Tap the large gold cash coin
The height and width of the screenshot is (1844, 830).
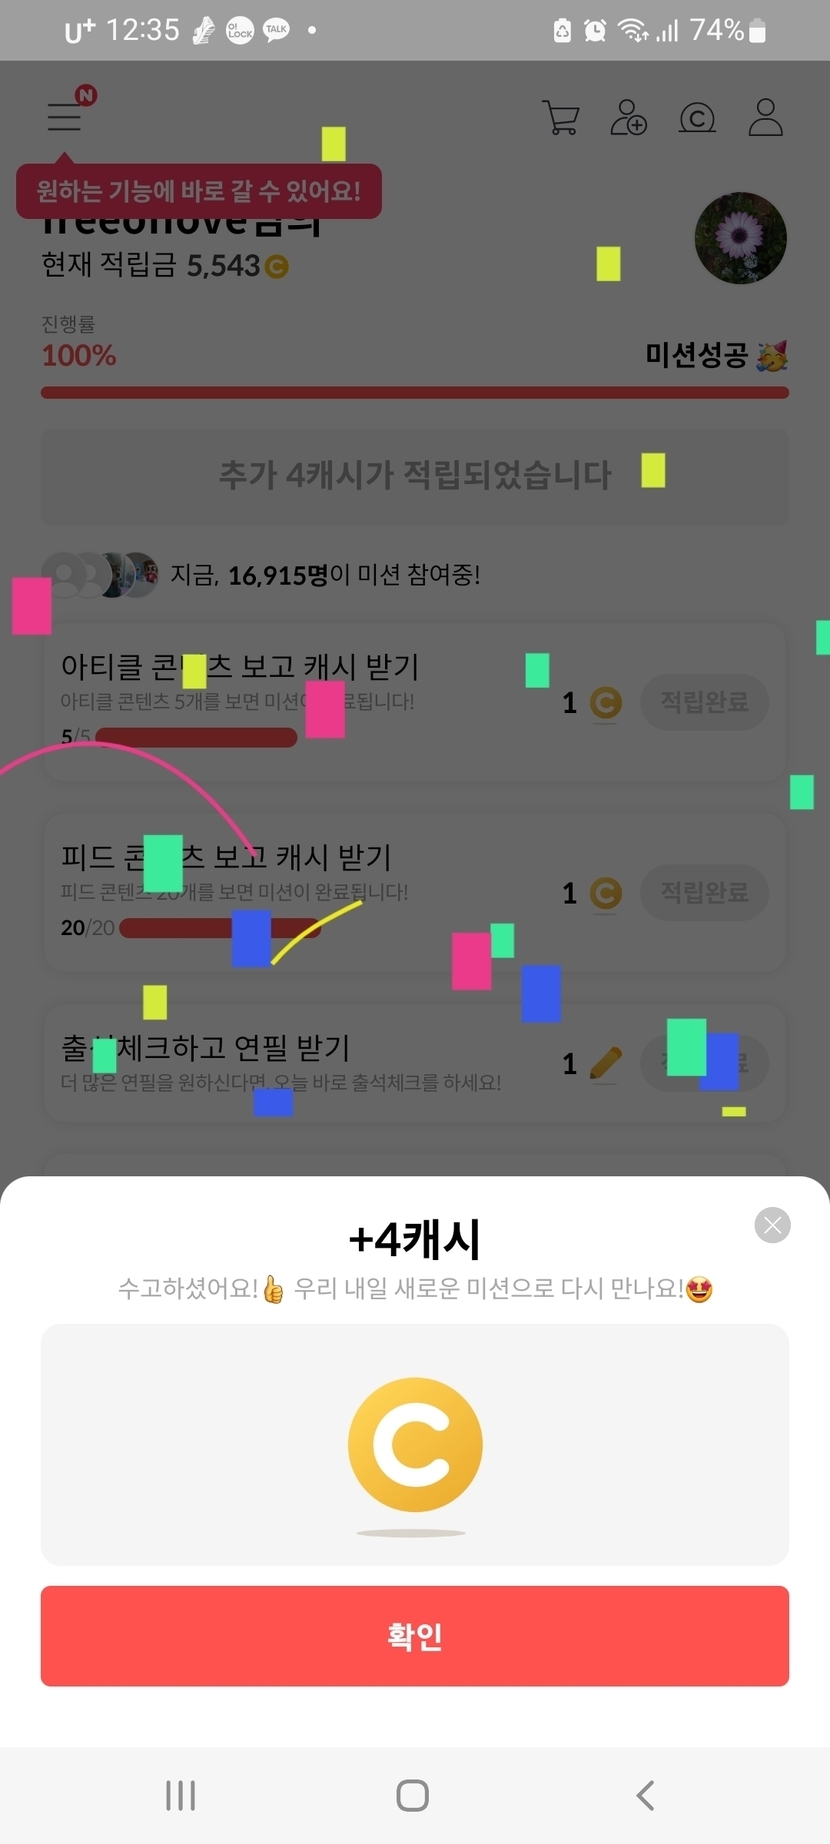click(415, 1444)
